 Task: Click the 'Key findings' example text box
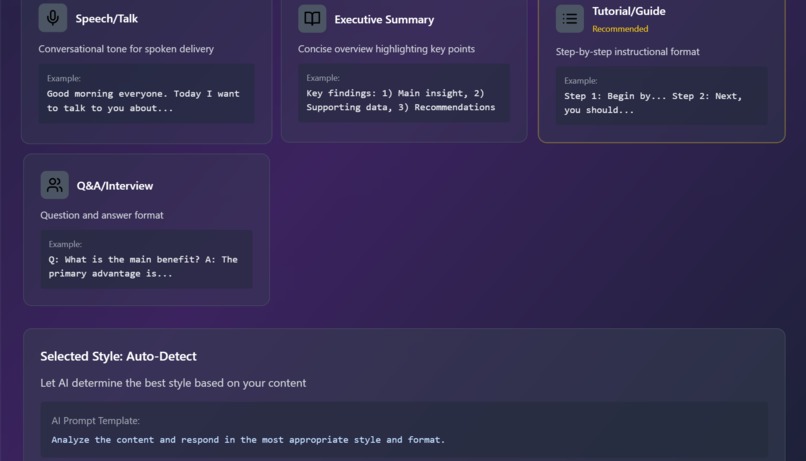coord(404,93)
